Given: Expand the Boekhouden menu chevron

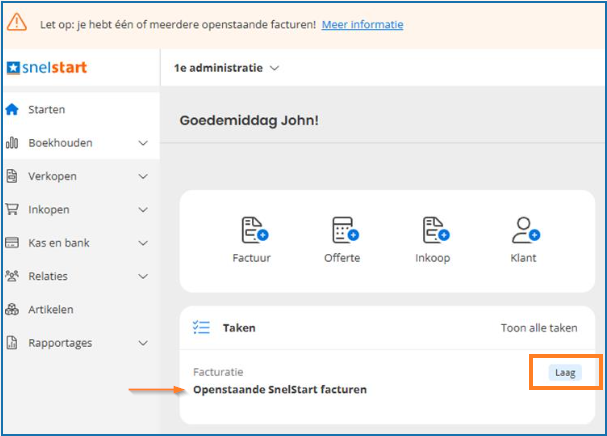Looking at the screenshot, I should [143, 143].
